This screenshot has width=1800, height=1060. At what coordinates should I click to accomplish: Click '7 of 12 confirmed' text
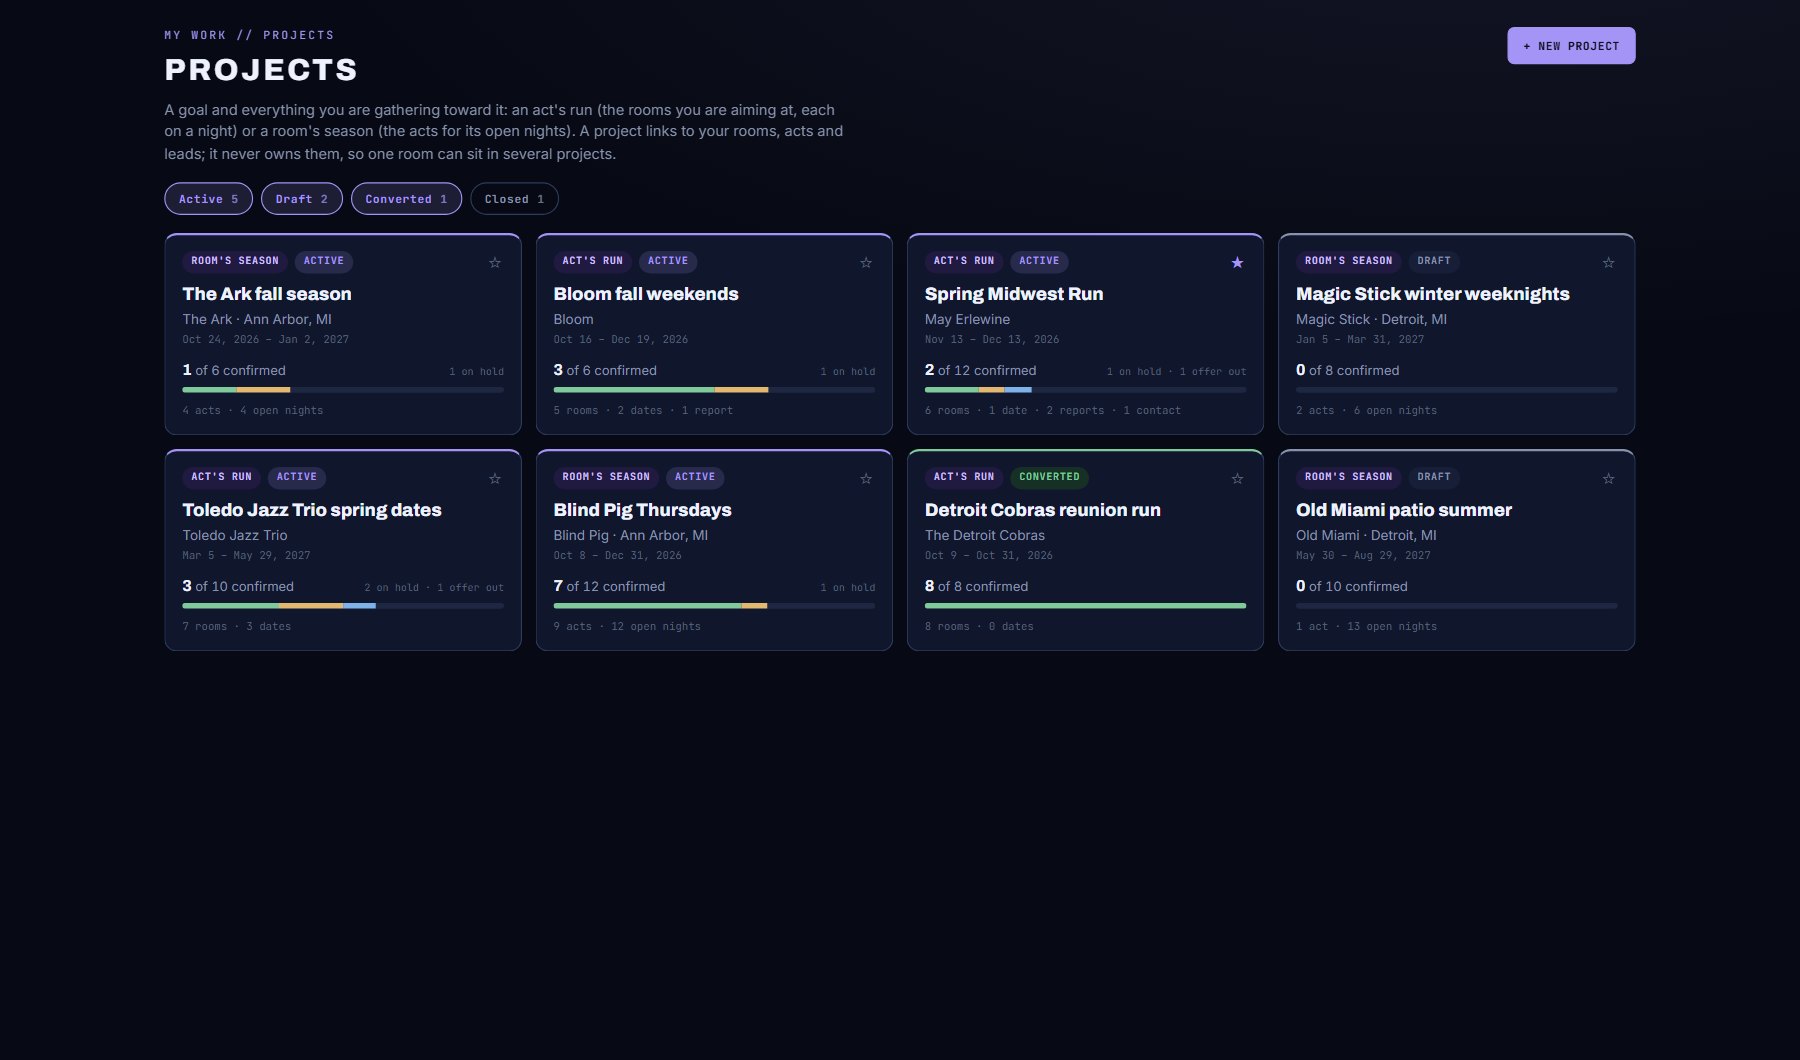(609, 586)
